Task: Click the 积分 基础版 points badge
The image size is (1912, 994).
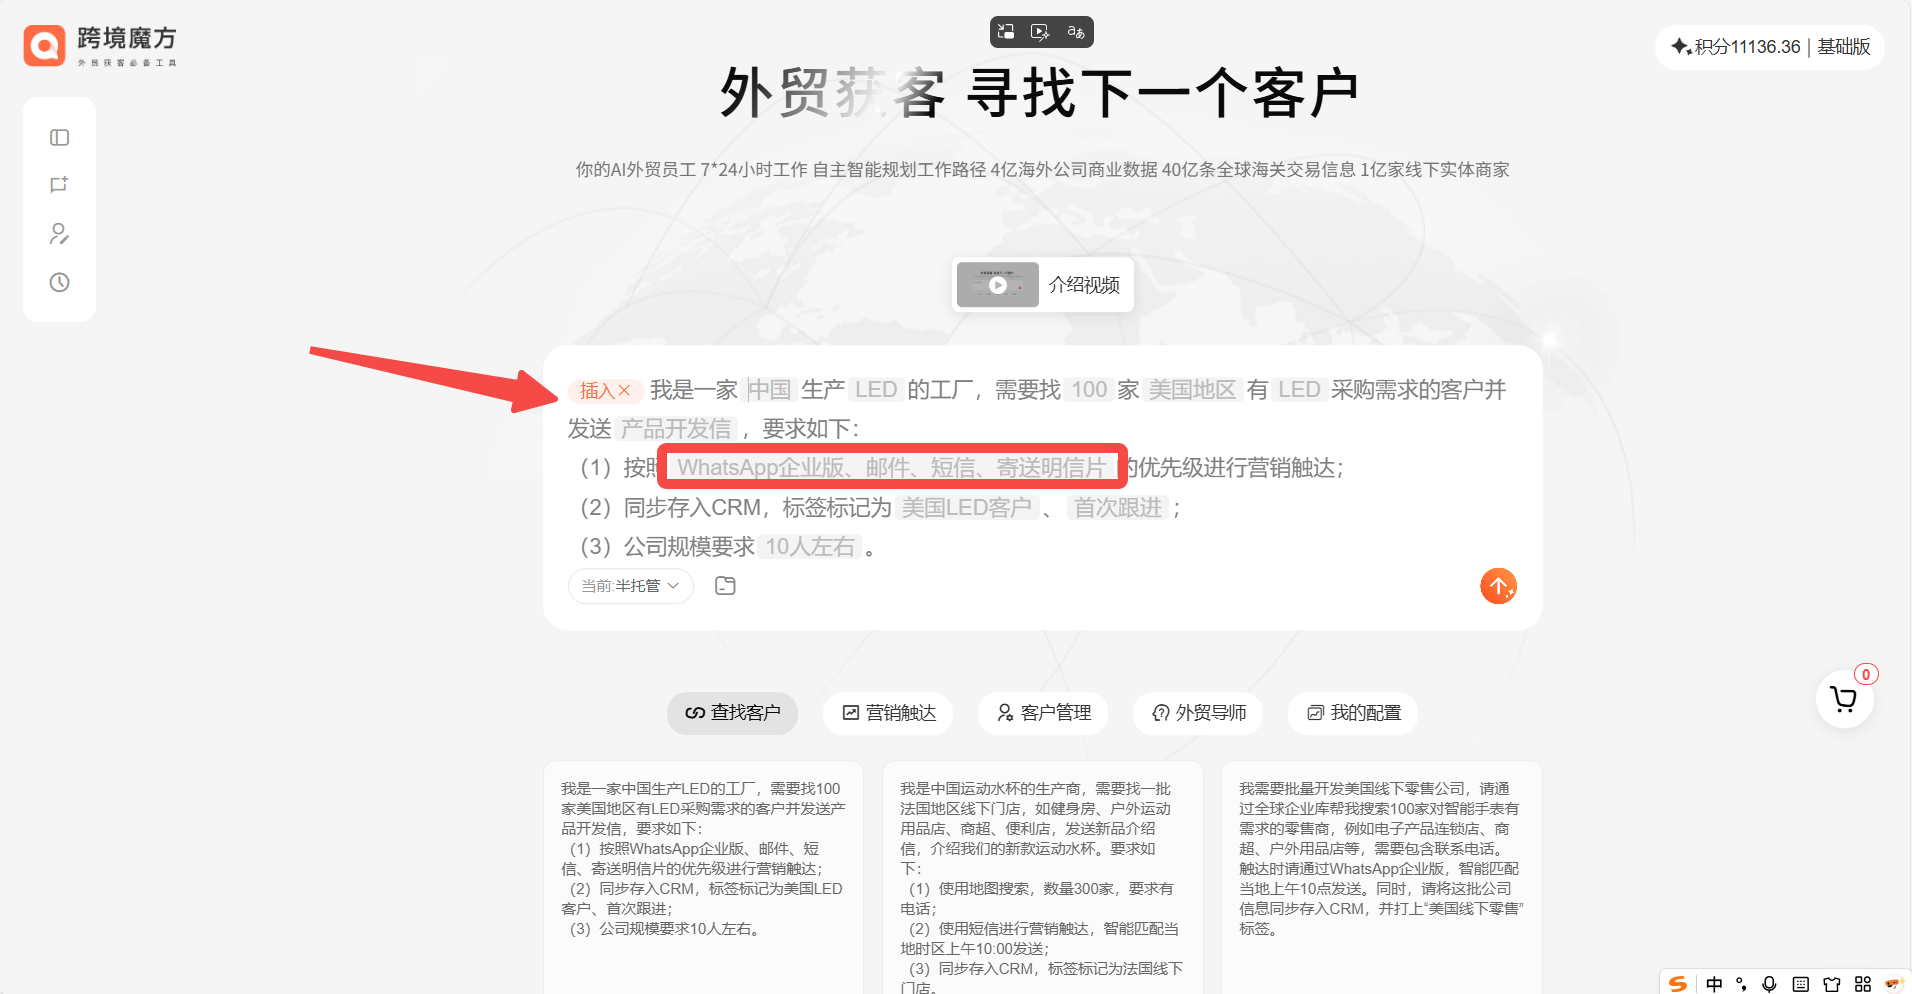Action: pyautogui.click(x=1769, y=47)
